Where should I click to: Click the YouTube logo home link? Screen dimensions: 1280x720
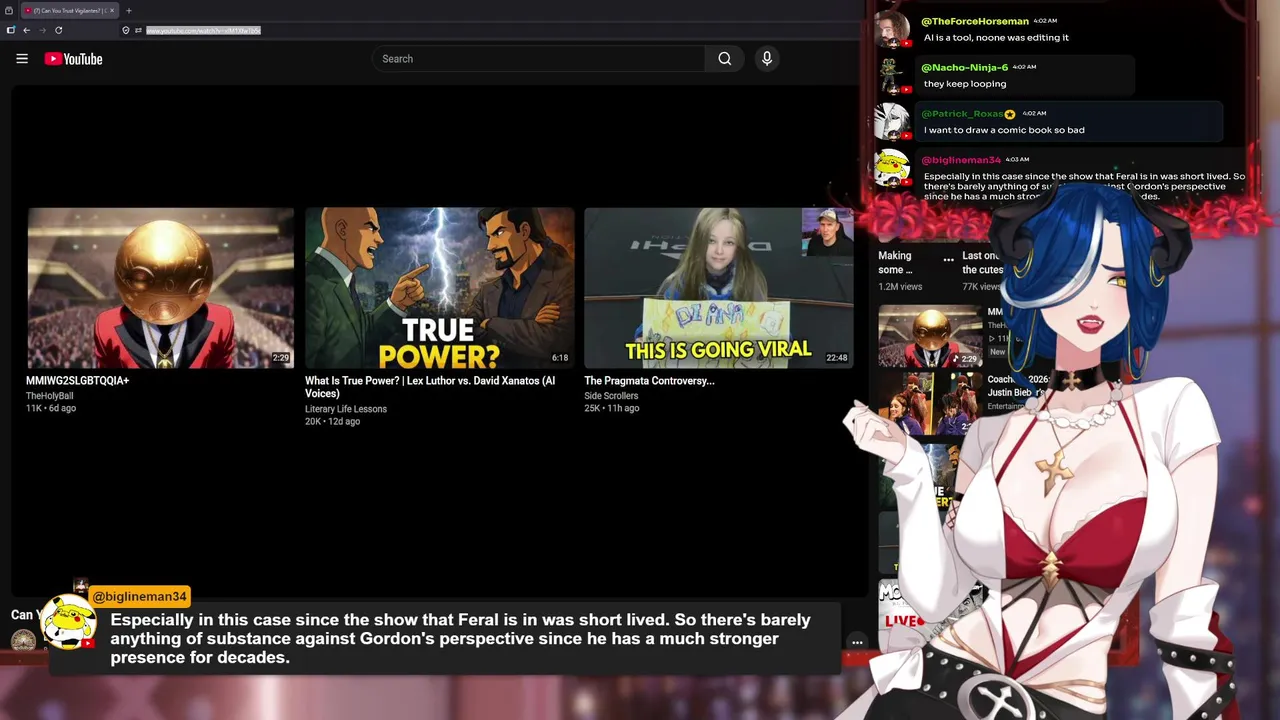pyautogui.click(x=73, y=59)
